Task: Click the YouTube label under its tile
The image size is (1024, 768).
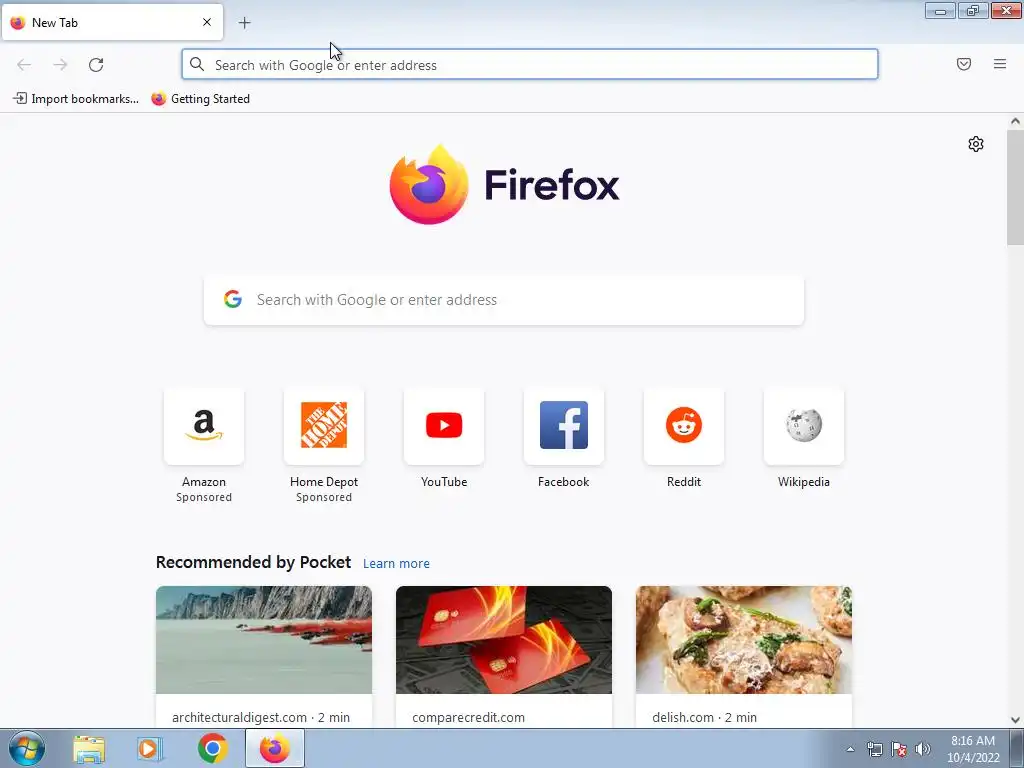Action: pos(444,482)
